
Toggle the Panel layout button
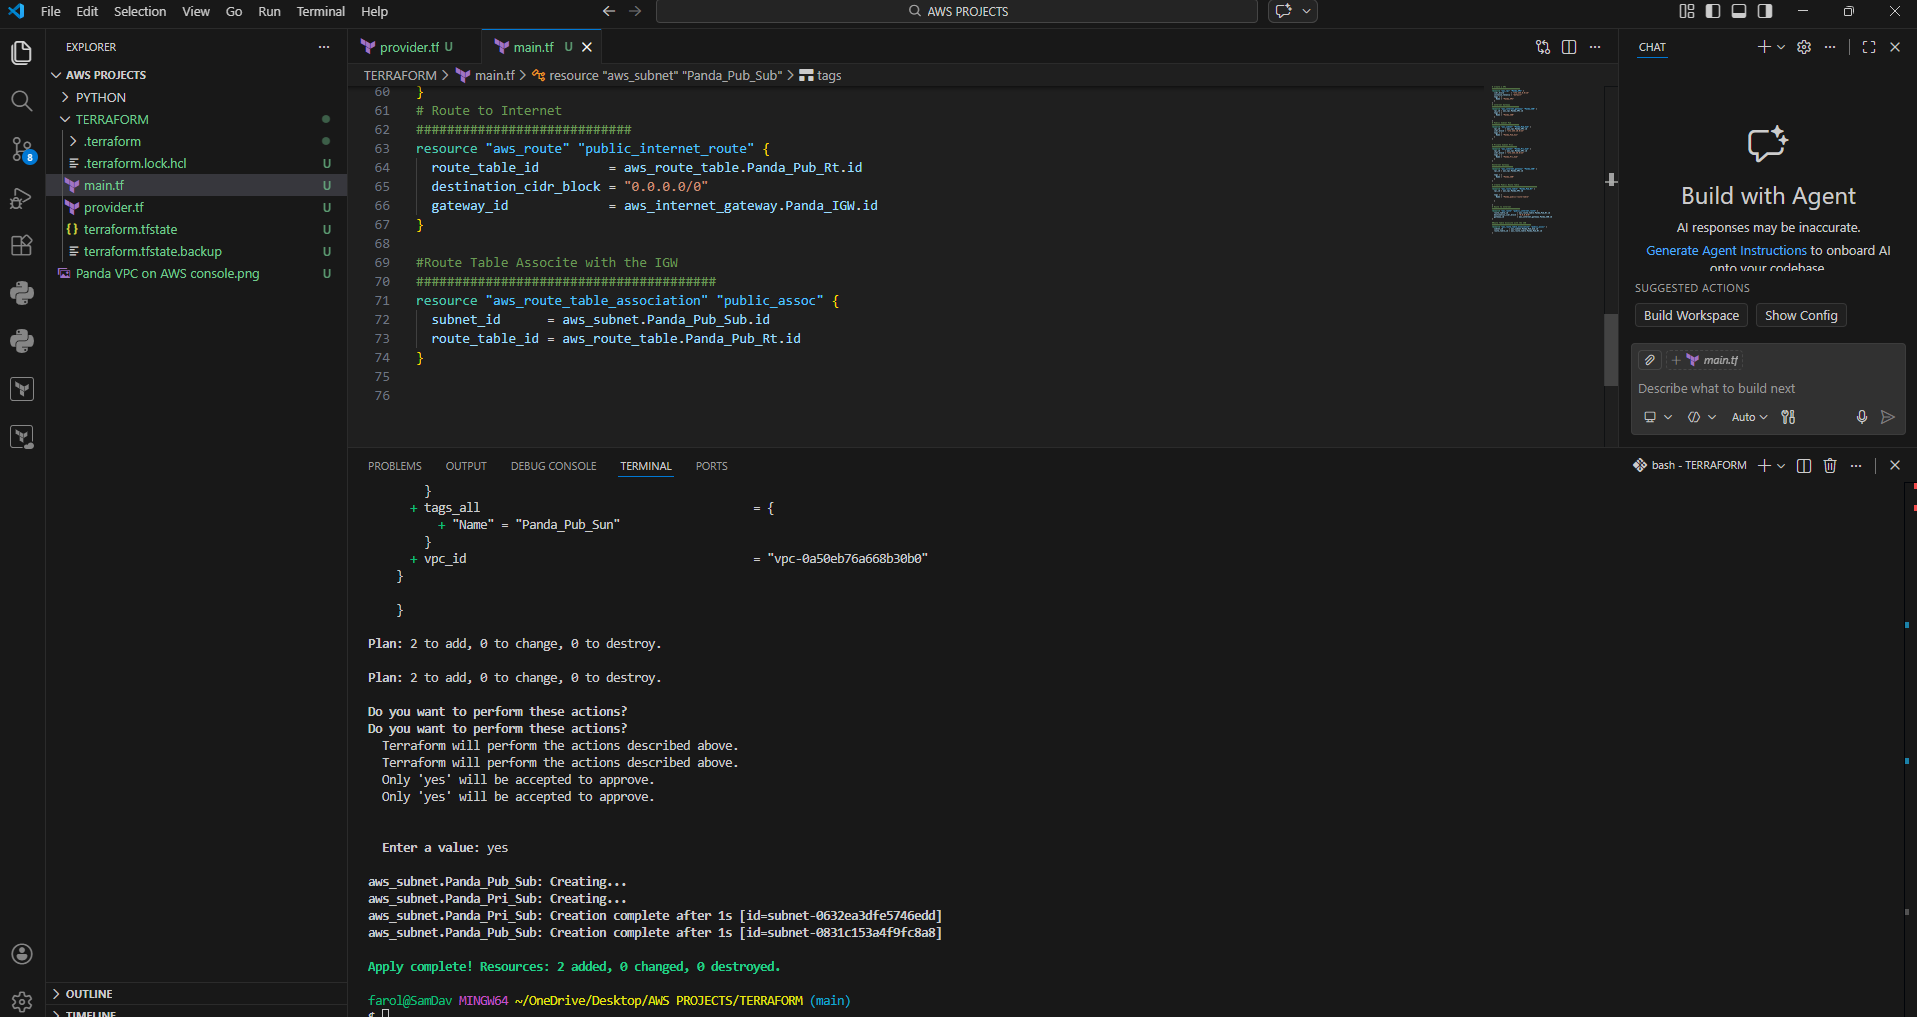1739,11
